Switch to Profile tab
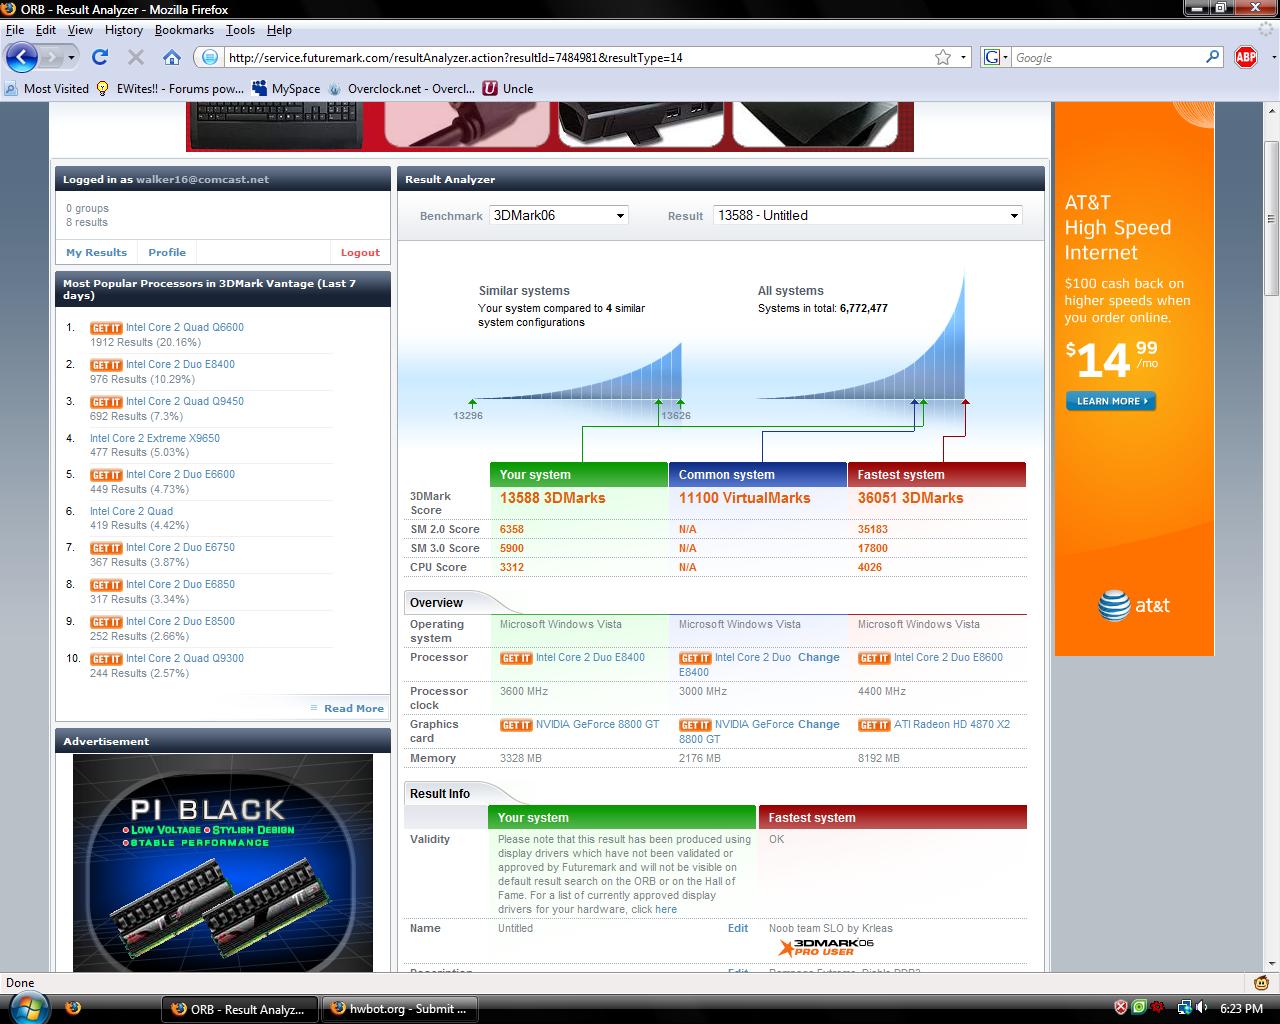Viewport: 1280px width, 1024px height. coord(167,252)
